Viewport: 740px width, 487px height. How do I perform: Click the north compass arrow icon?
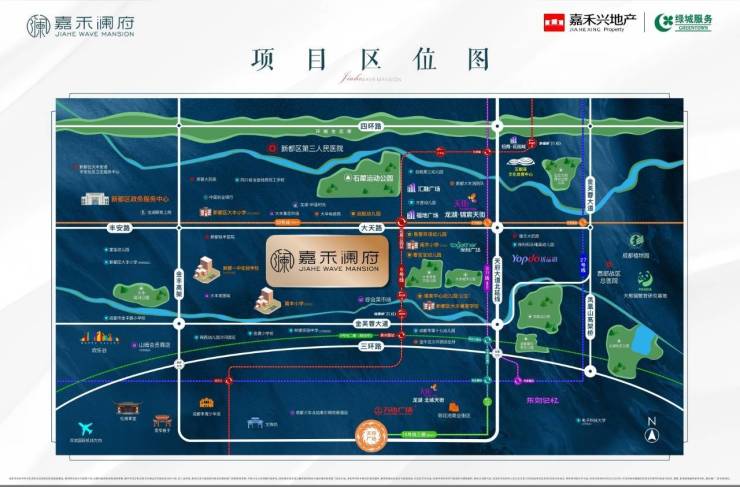point(652,430)
